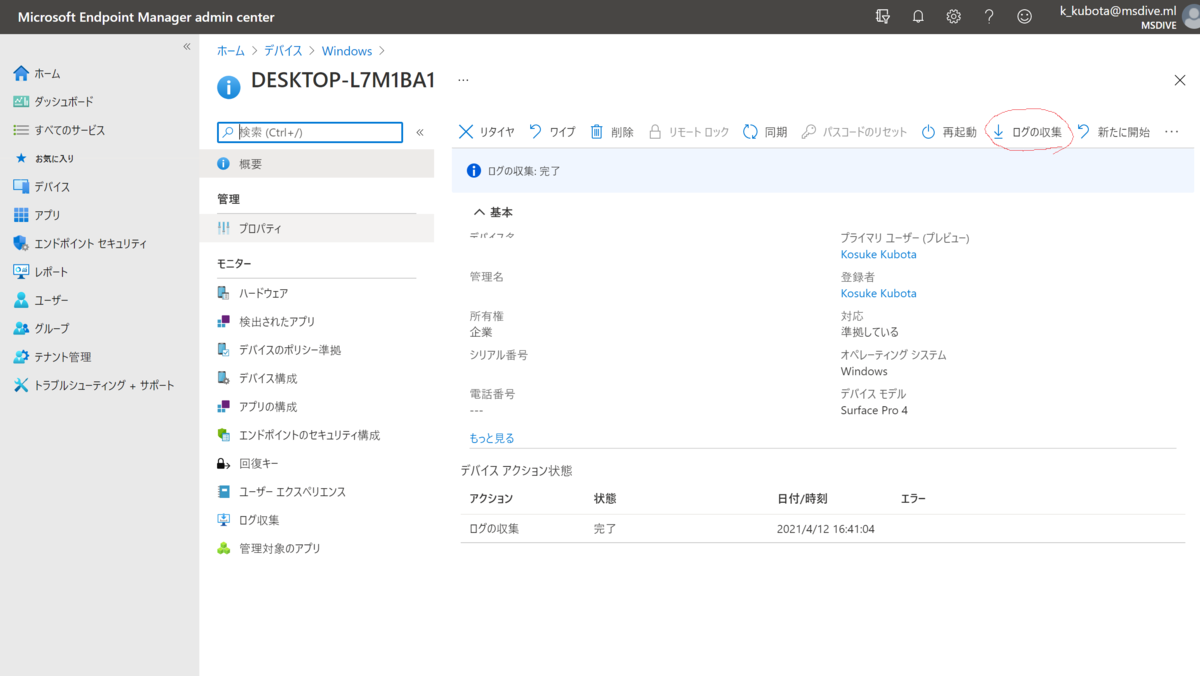Open portal settings gear
Image resolution: width=1200 pixels, height=676 pixels.
[x=954, y=16]
